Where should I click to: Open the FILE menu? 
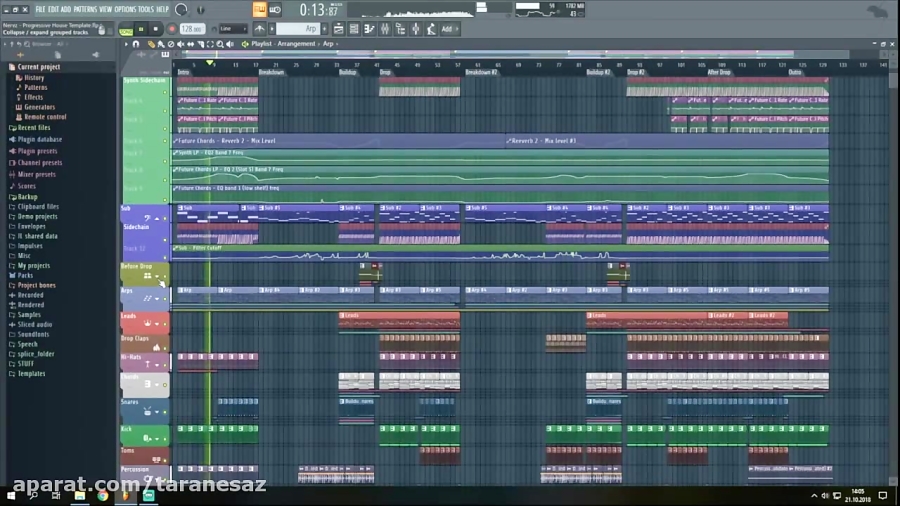[x=40, y=9]
